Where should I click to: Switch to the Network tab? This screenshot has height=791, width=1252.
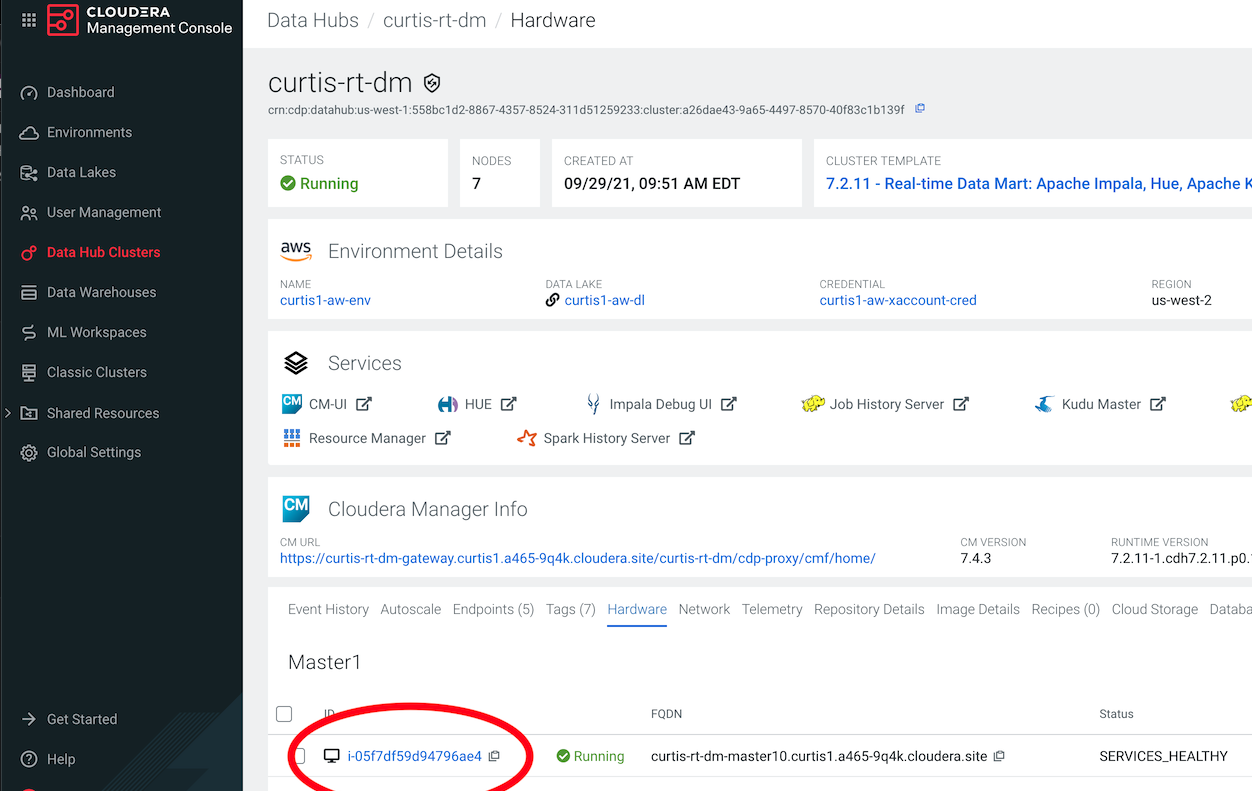point(704,609)
